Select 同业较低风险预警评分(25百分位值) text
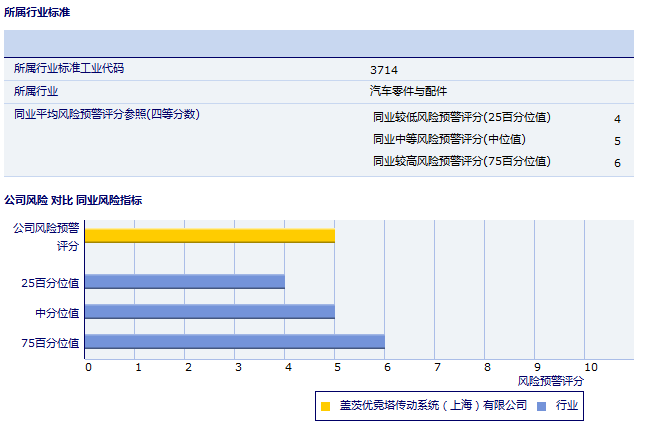The image size is (655, 439). 461,118
